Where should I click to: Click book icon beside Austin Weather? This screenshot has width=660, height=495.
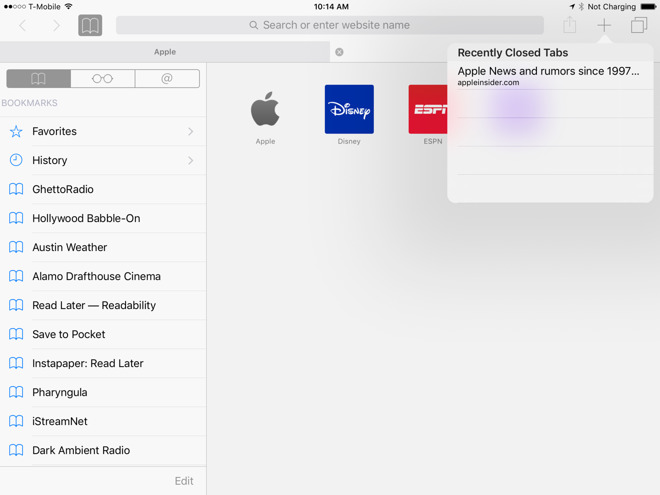tap(16, 248)
